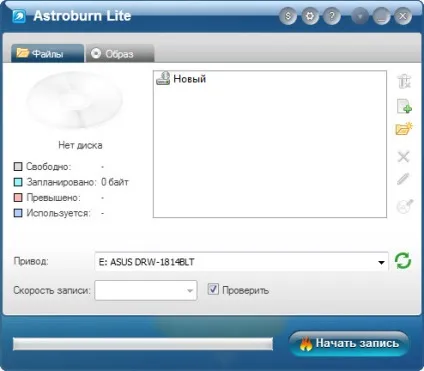
Task: Click the Запланировано cyan color square
Action: [x=18, y=182]
